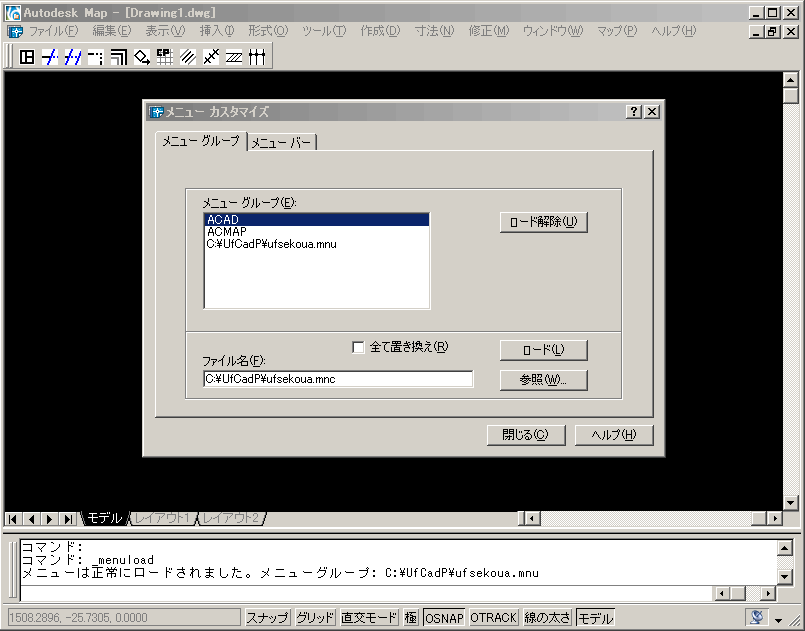Toggle OTRACK in the status bar
The image size is (805, 631).
tap(493, 617)
